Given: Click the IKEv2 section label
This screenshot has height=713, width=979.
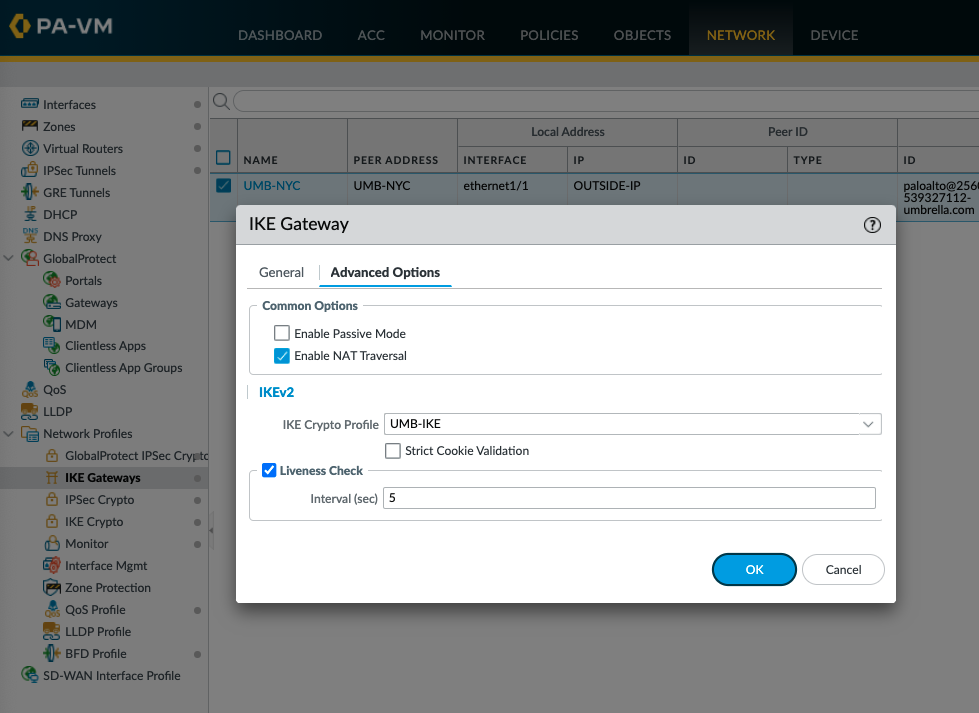Looking at the screenshot, I should tap(276, 392).
